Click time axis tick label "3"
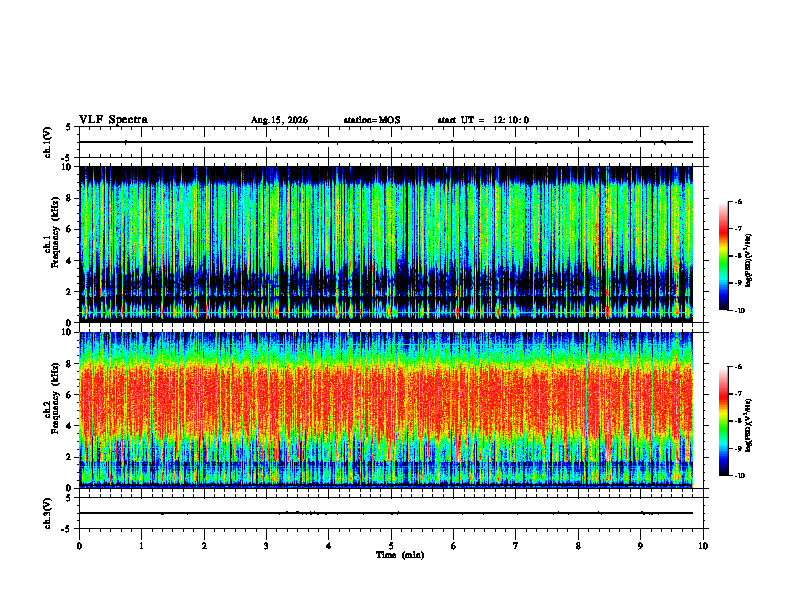The height and width of the screenshot is (612, 792). tap(266, 546)
